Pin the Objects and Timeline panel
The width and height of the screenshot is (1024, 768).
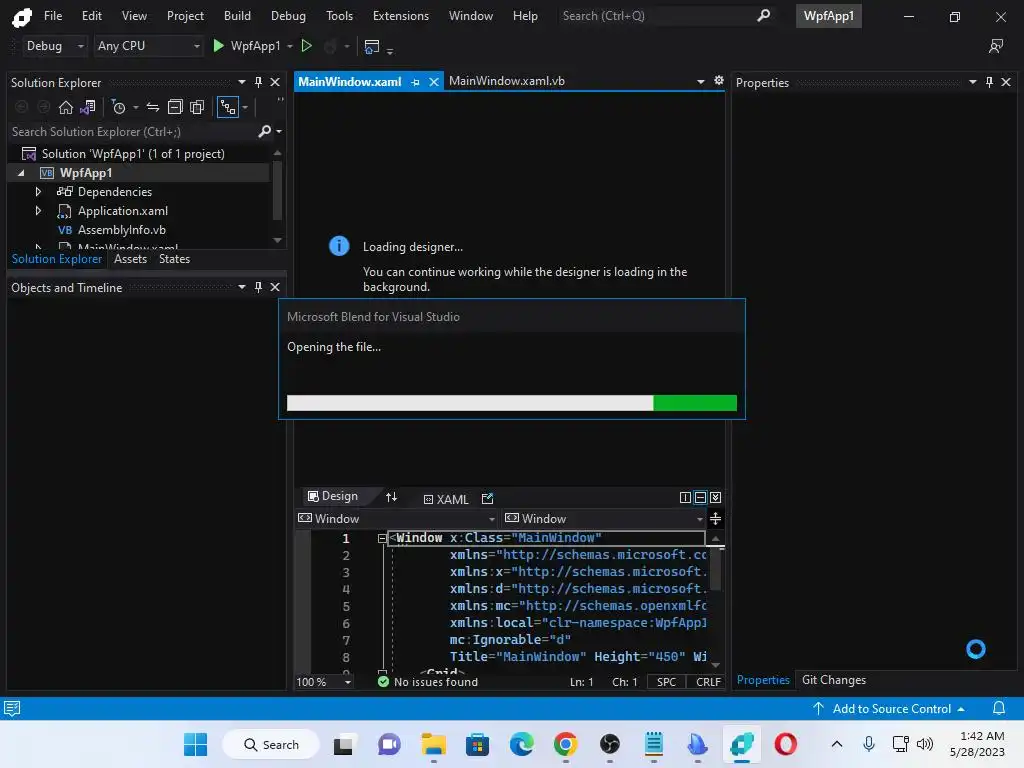(x=258, y=287)
